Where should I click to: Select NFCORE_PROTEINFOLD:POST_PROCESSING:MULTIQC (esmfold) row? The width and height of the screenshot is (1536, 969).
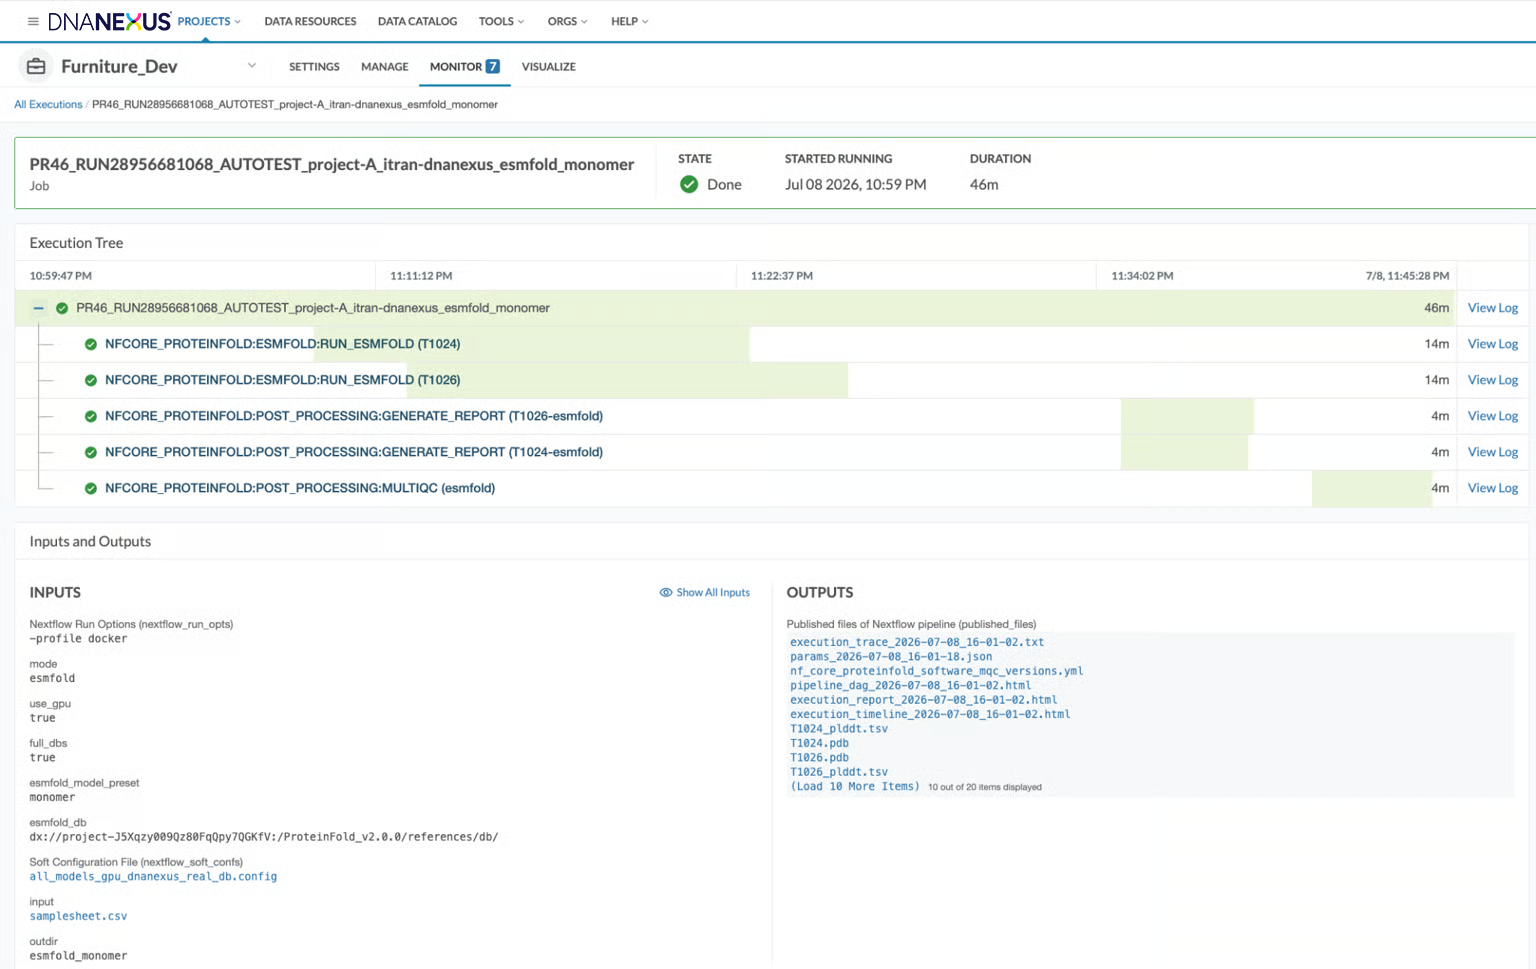pyautogui.click(x=735, y=488)
